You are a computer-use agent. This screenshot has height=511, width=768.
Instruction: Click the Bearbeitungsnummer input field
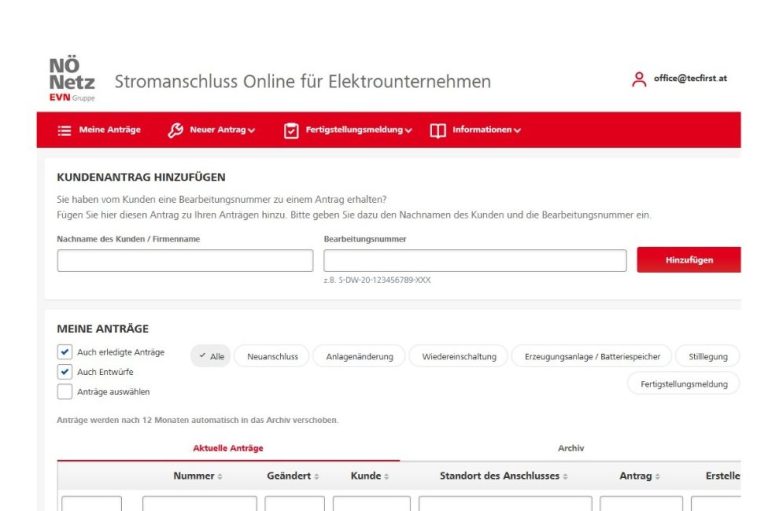pos(475,261)
